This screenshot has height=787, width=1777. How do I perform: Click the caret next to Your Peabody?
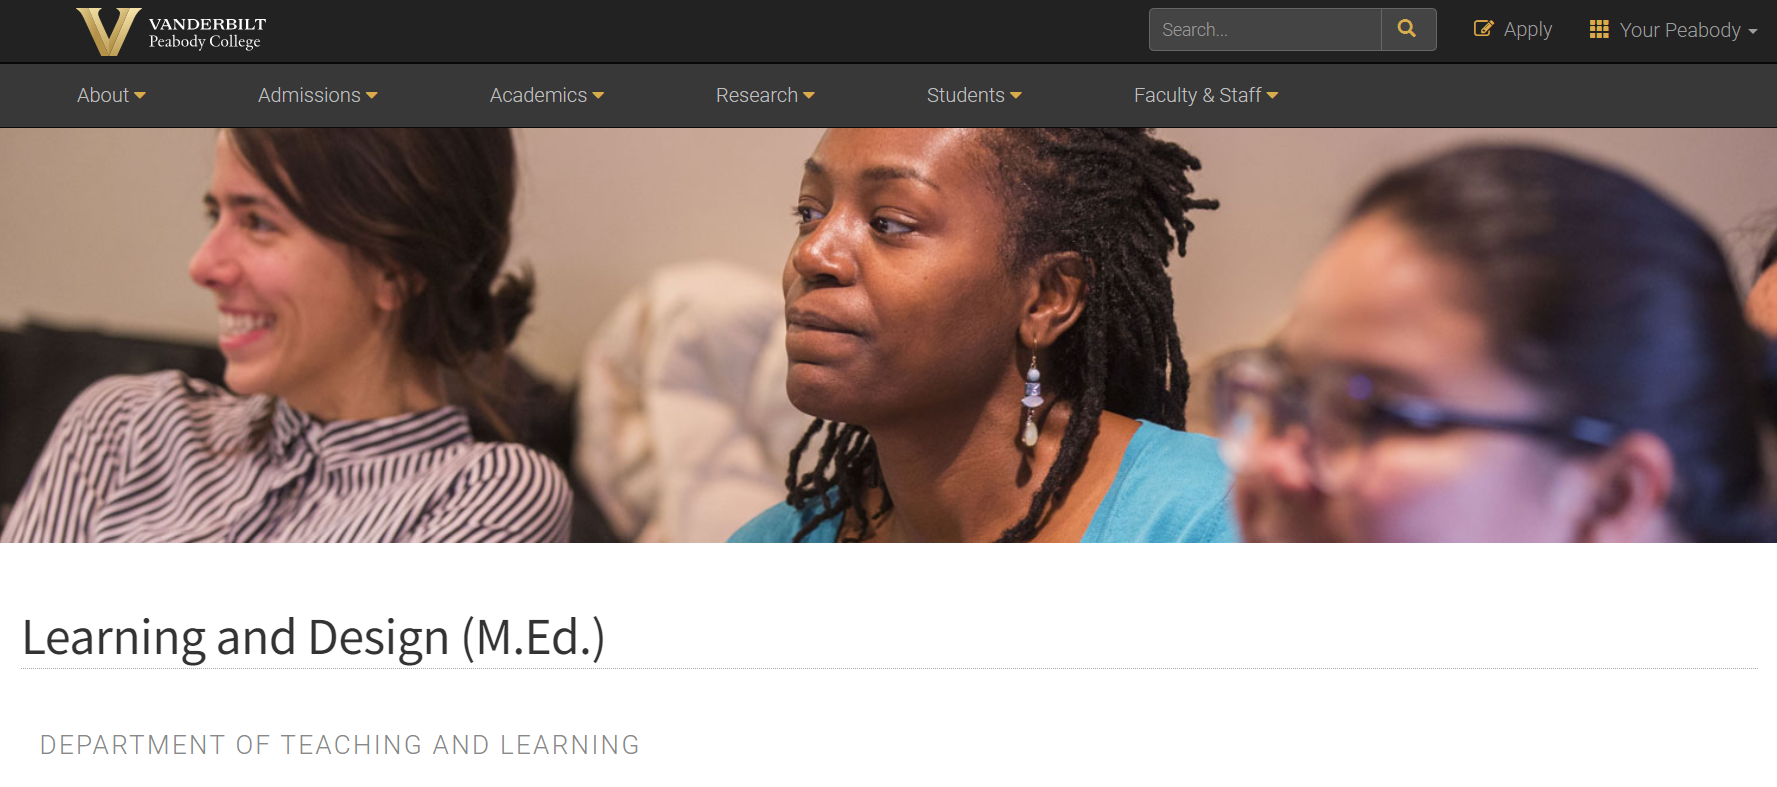[x=1752, y=32]
